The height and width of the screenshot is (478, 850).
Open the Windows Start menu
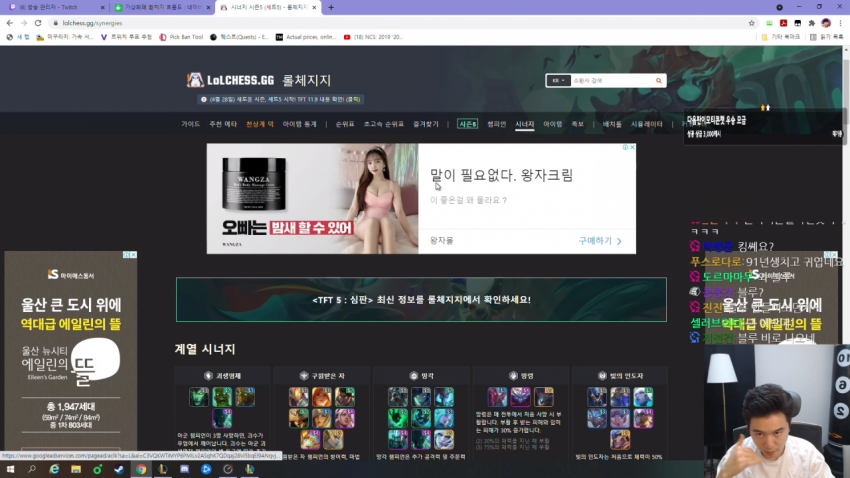coord(10,469)
